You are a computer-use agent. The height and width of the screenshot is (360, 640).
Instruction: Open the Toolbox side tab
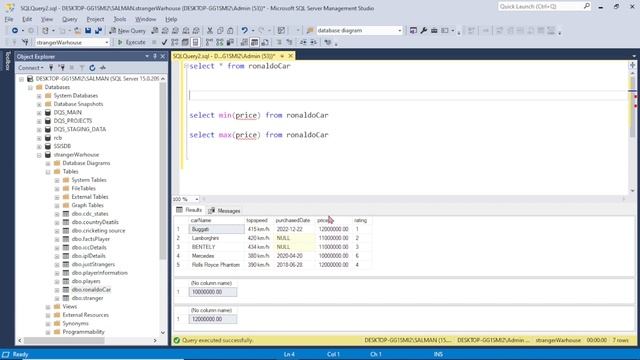(x=7, y=61)
